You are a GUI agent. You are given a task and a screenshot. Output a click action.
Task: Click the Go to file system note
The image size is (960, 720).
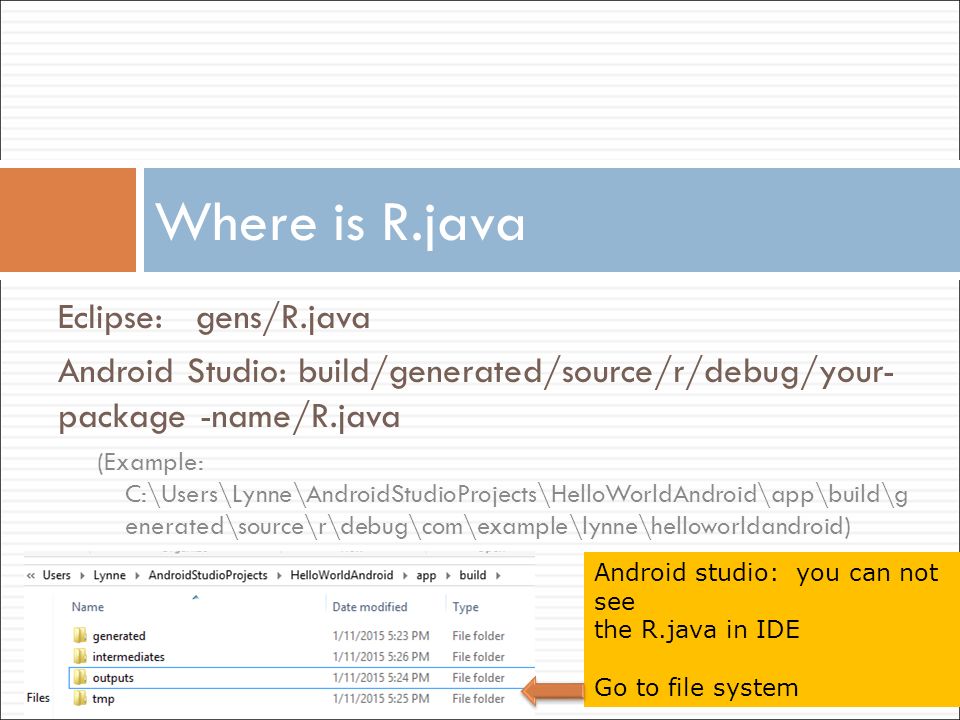pos(696,688)
